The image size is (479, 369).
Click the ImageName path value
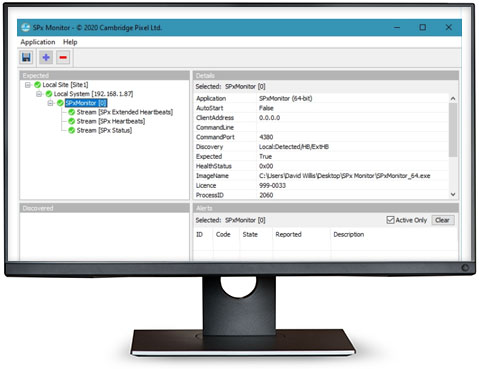tap(345, 176)
